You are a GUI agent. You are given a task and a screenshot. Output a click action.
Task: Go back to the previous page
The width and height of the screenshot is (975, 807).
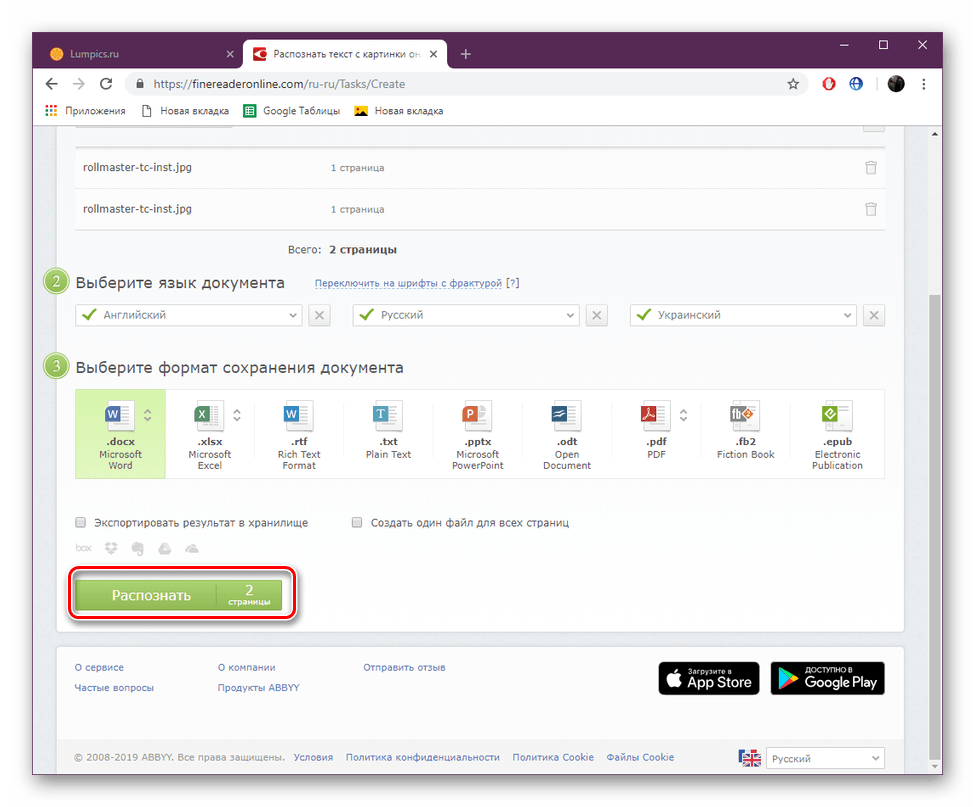click(52, 84)
